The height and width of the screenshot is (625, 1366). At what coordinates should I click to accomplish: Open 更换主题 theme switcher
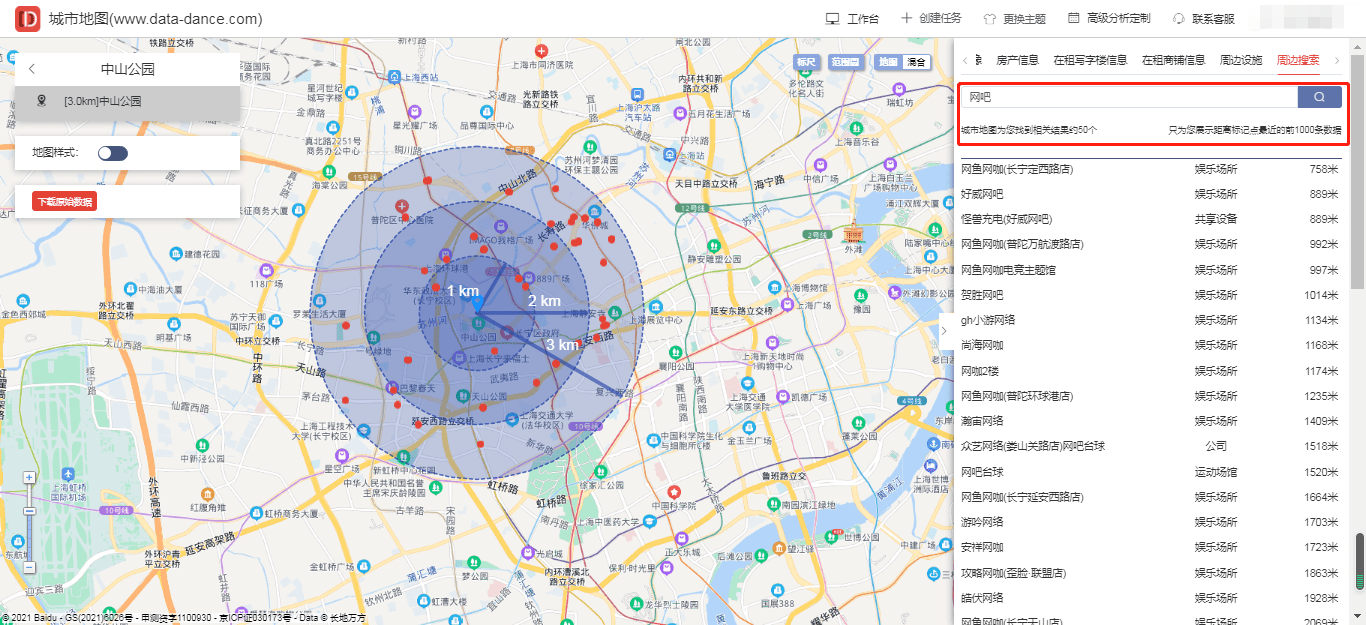pos(1015,18)
